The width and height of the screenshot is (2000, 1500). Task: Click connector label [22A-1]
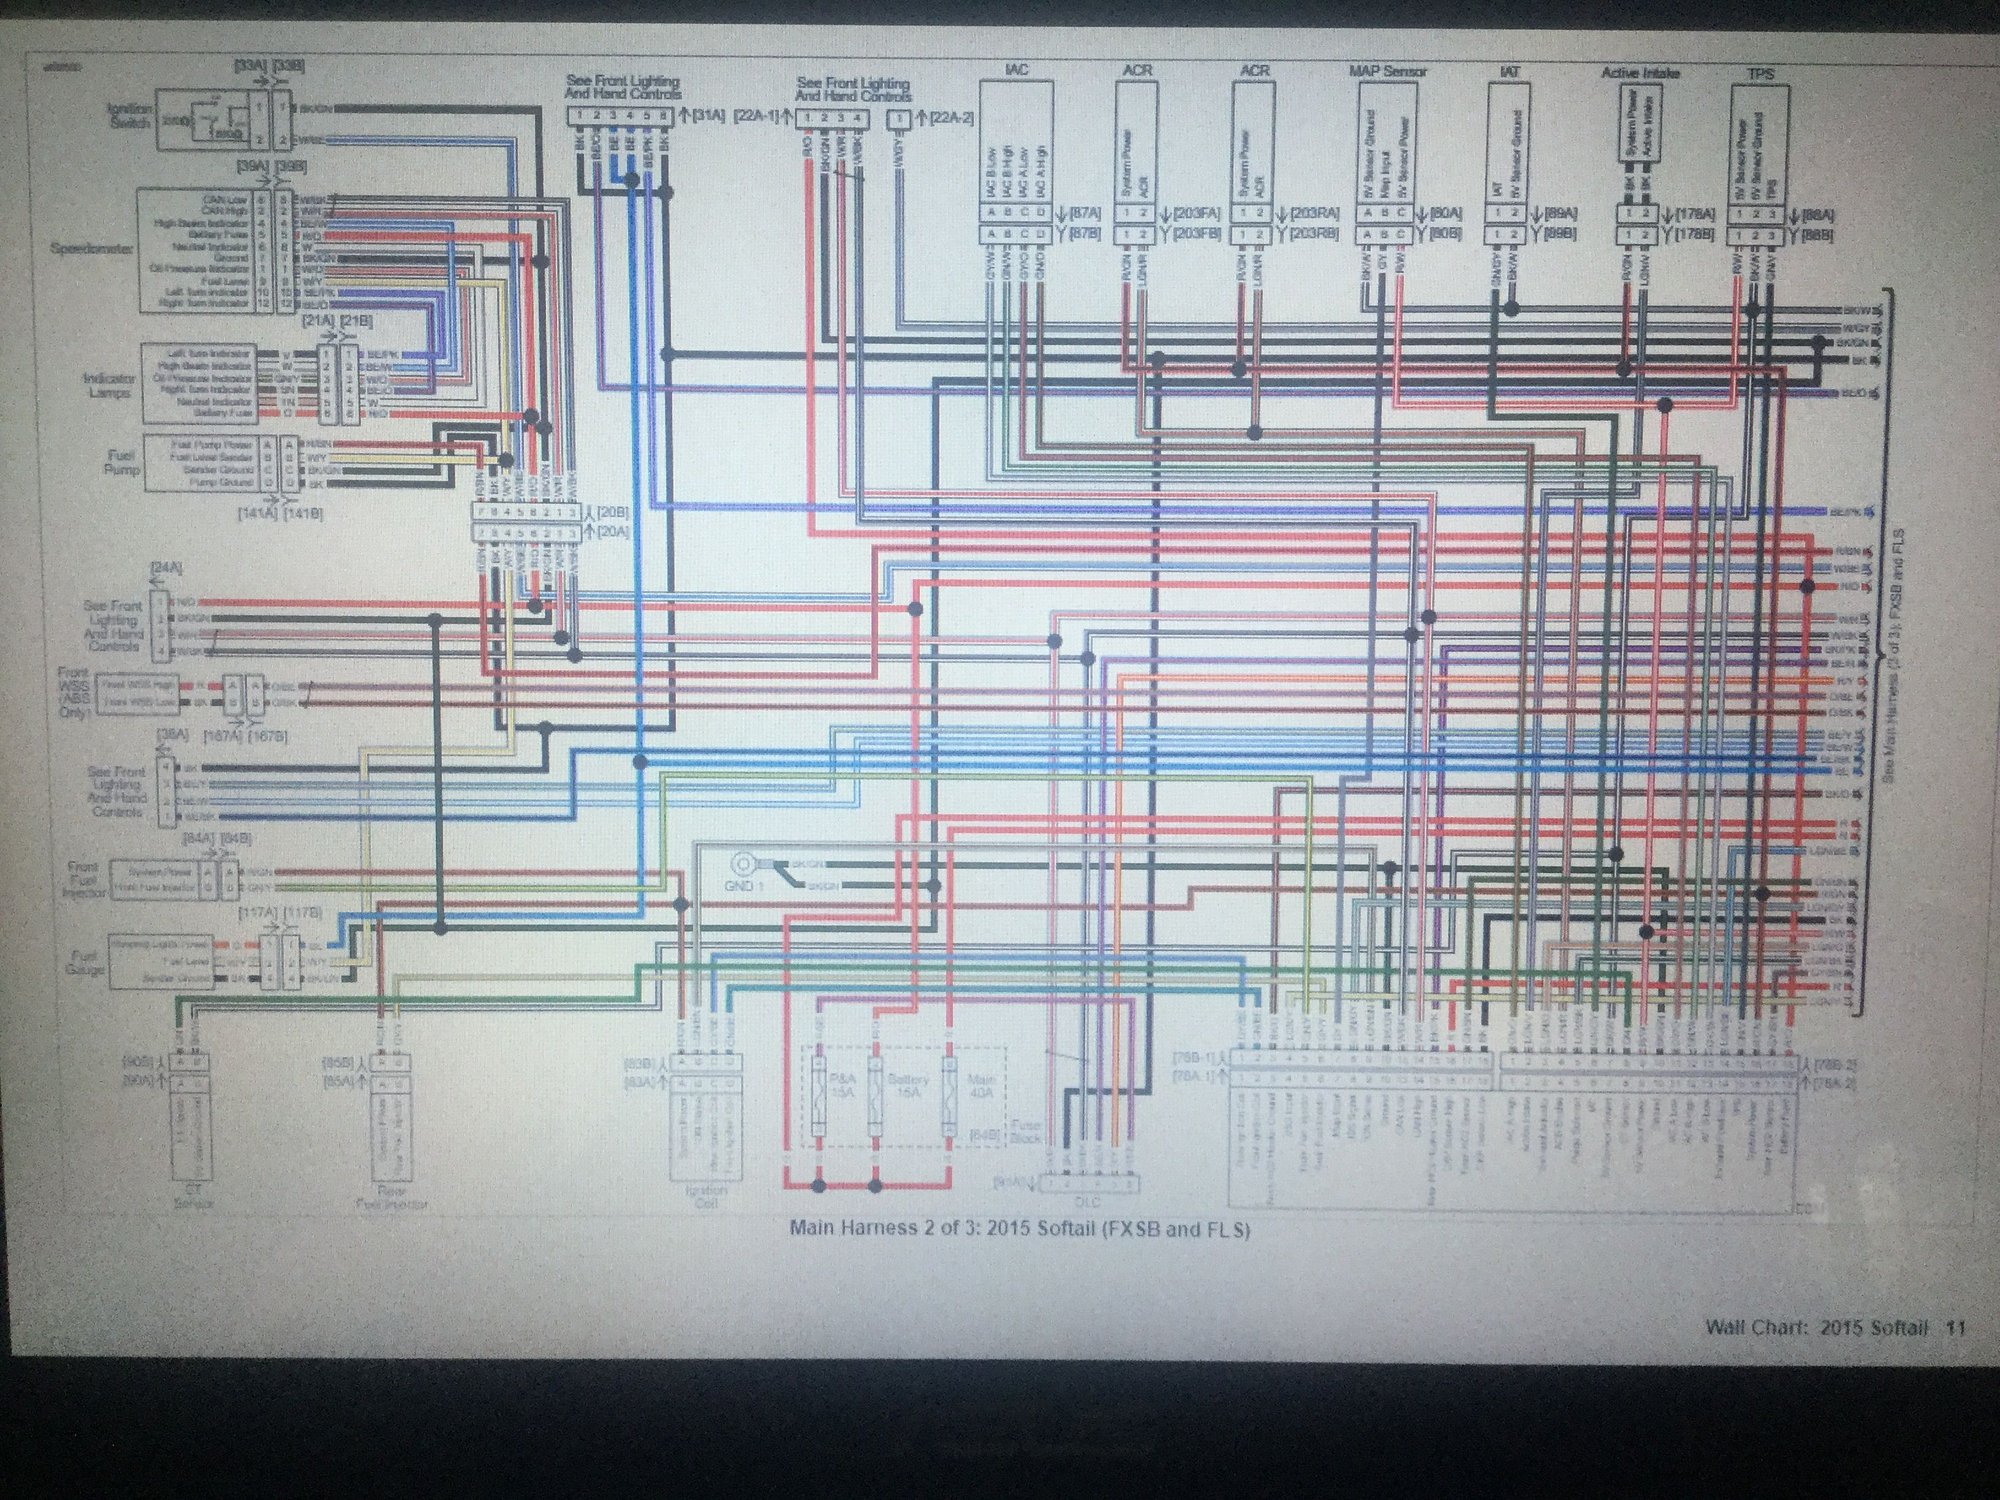[756, 117]
